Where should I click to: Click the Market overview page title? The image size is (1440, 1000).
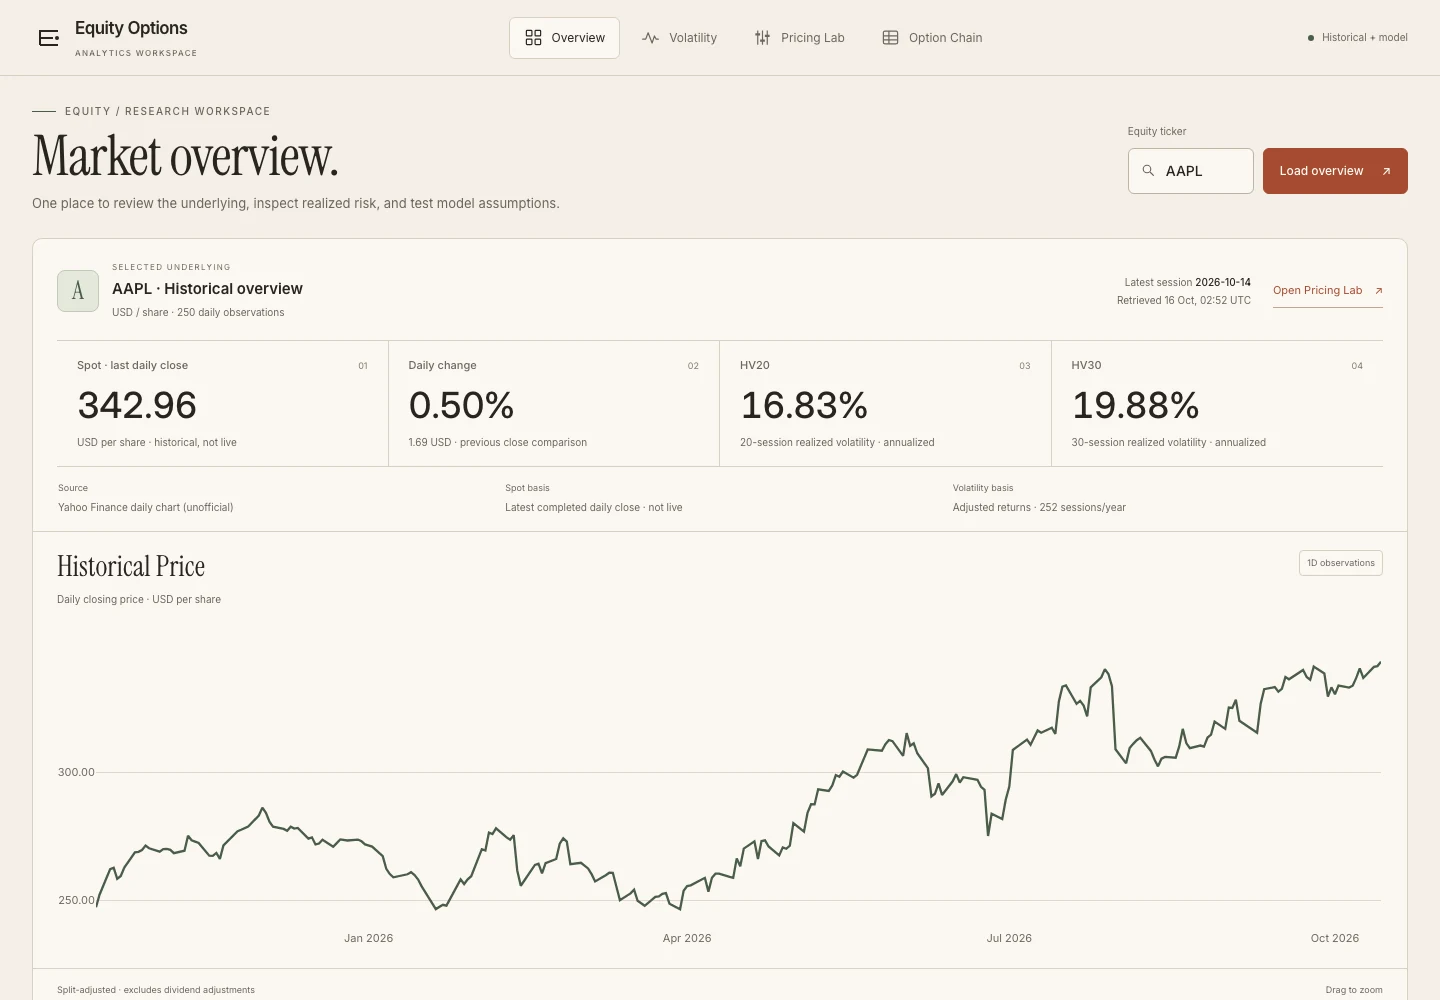tap(185, 157)
